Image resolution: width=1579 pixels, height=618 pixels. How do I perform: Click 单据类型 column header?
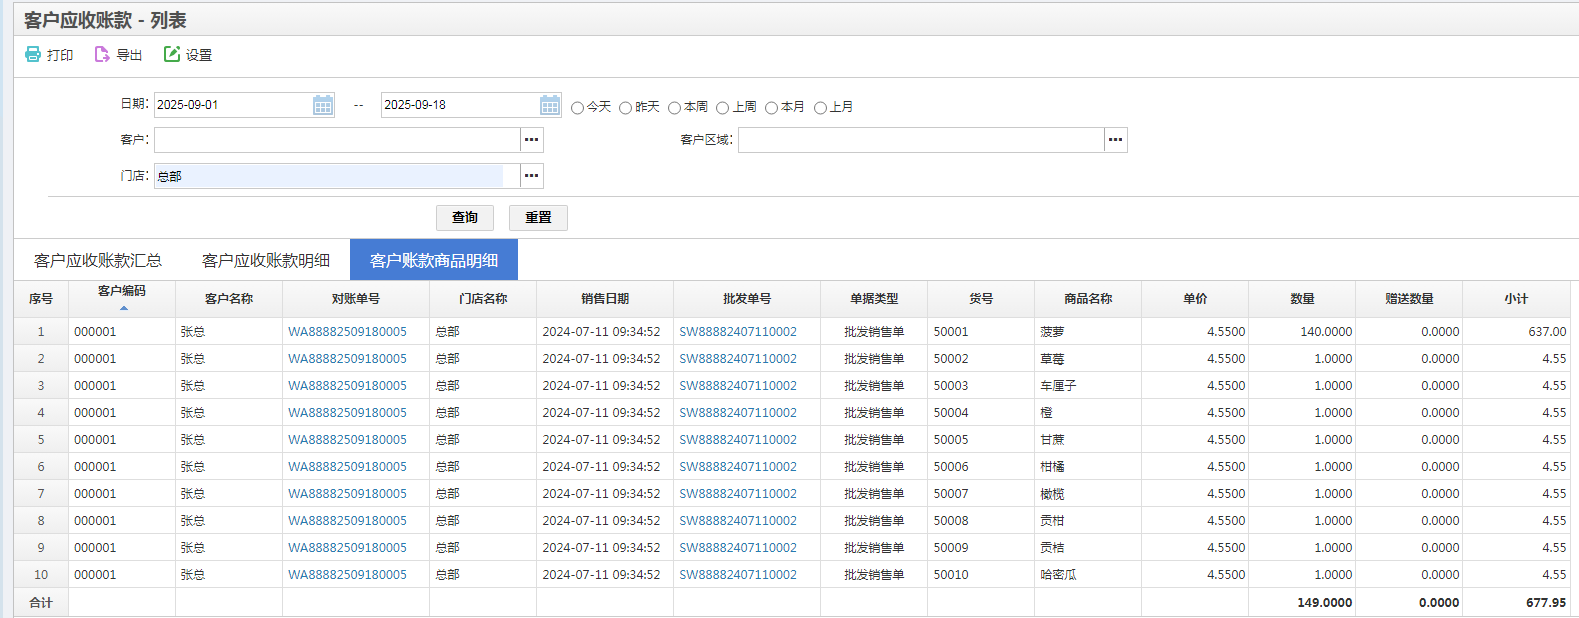coord(874,299)
